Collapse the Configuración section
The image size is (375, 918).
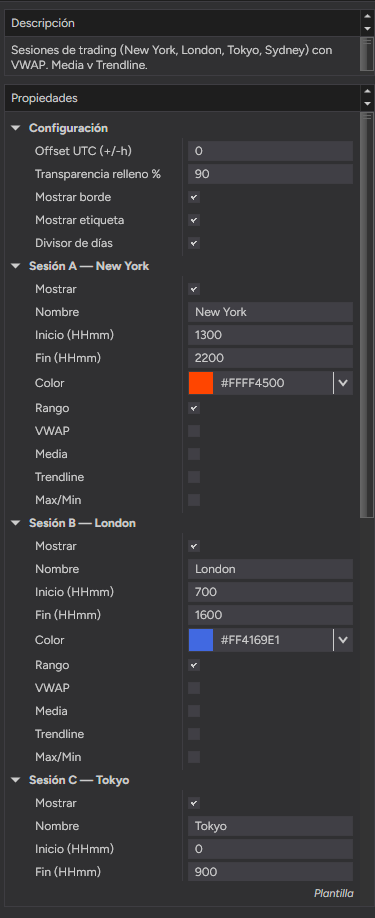[x=16, y=128]
